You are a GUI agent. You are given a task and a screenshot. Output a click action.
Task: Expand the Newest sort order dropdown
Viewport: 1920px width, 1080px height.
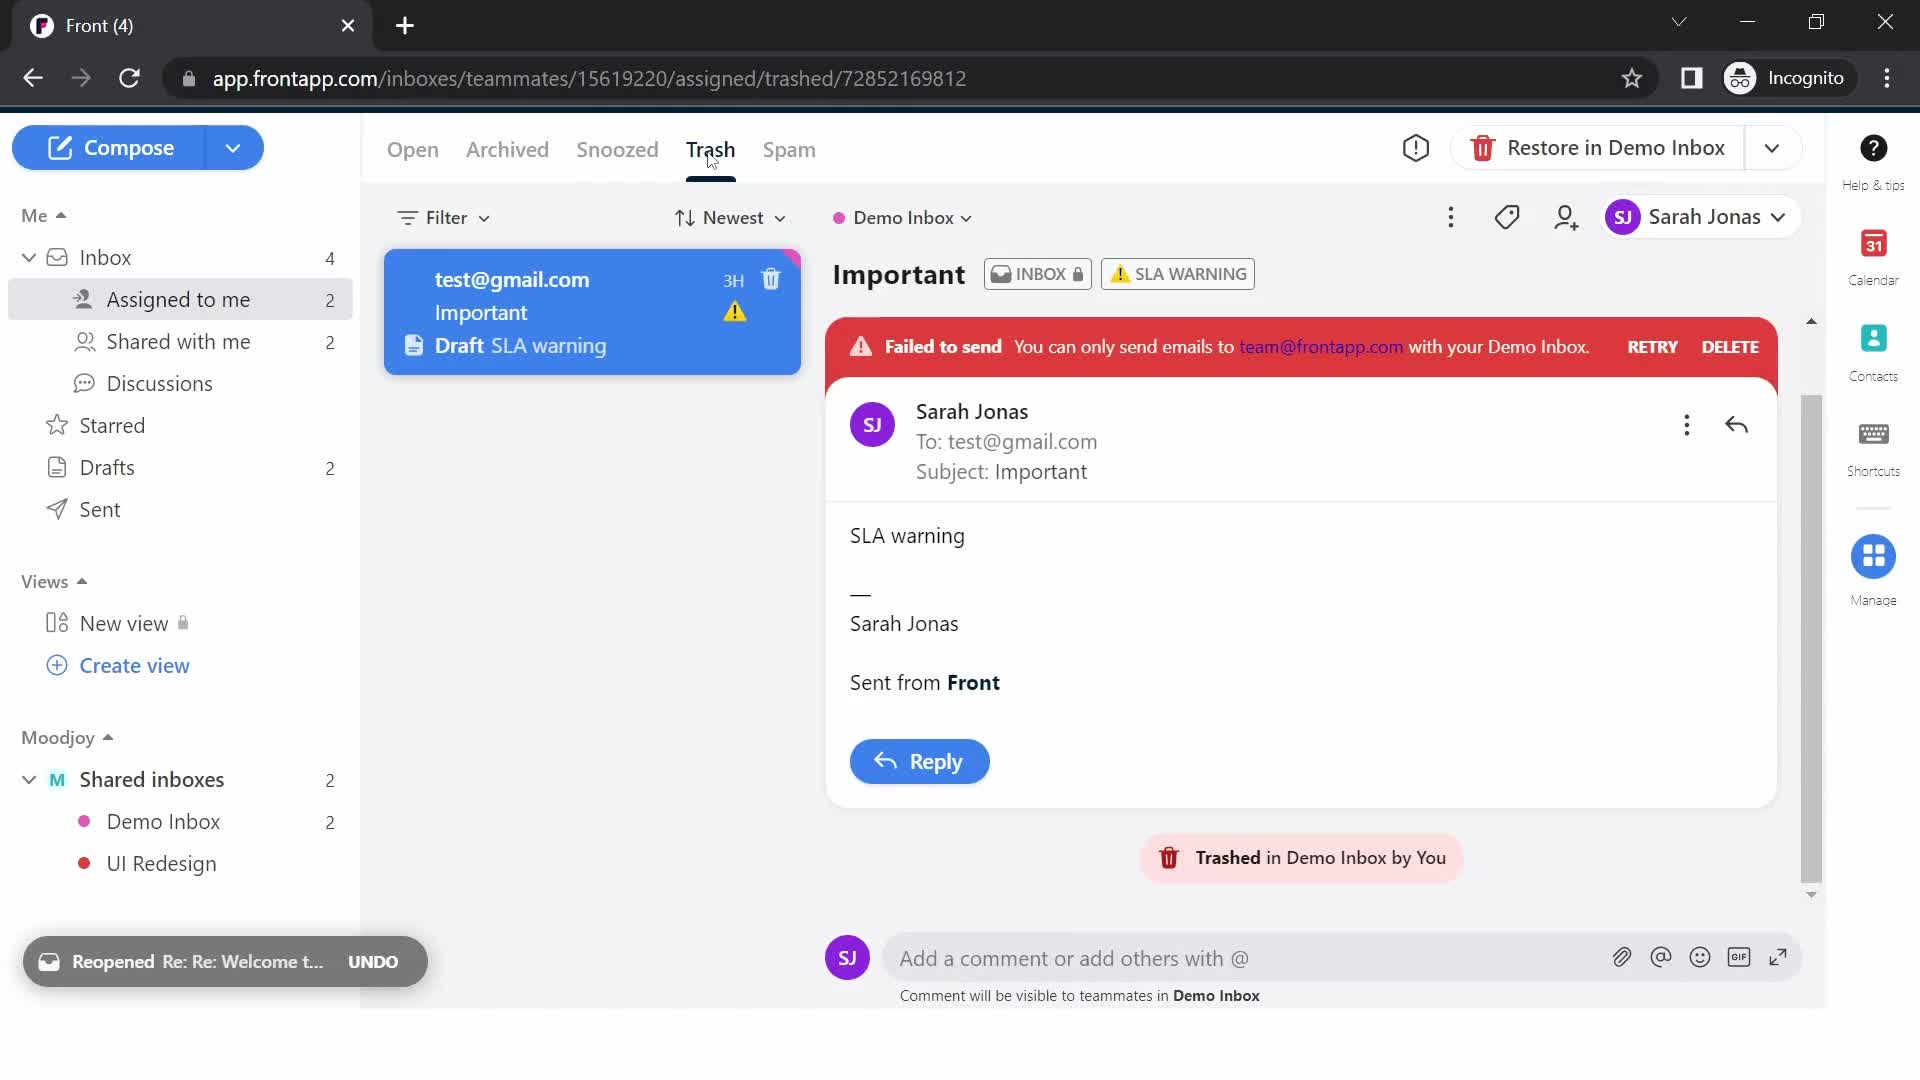pos(729,218)
